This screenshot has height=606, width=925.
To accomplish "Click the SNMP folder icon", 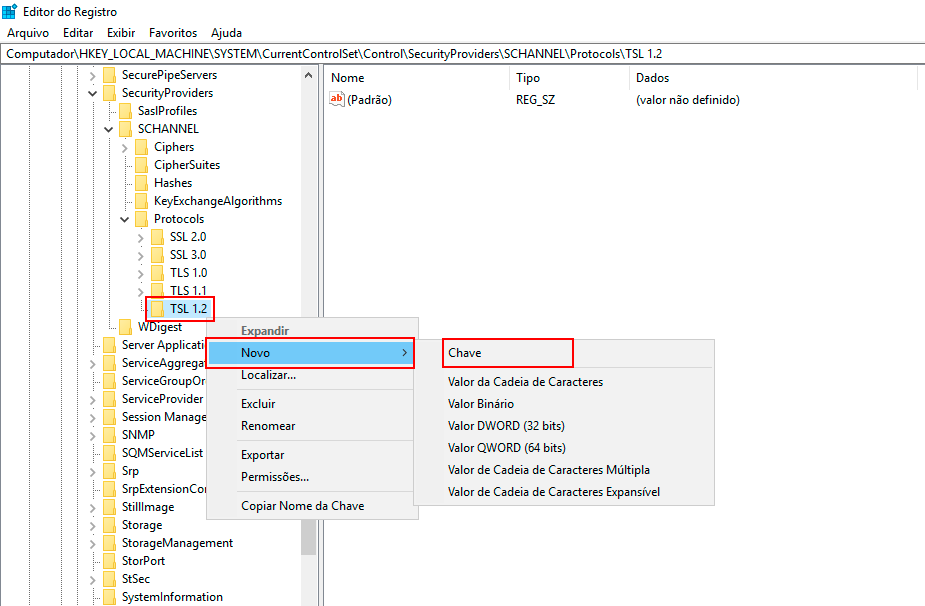I will [110, 435].
